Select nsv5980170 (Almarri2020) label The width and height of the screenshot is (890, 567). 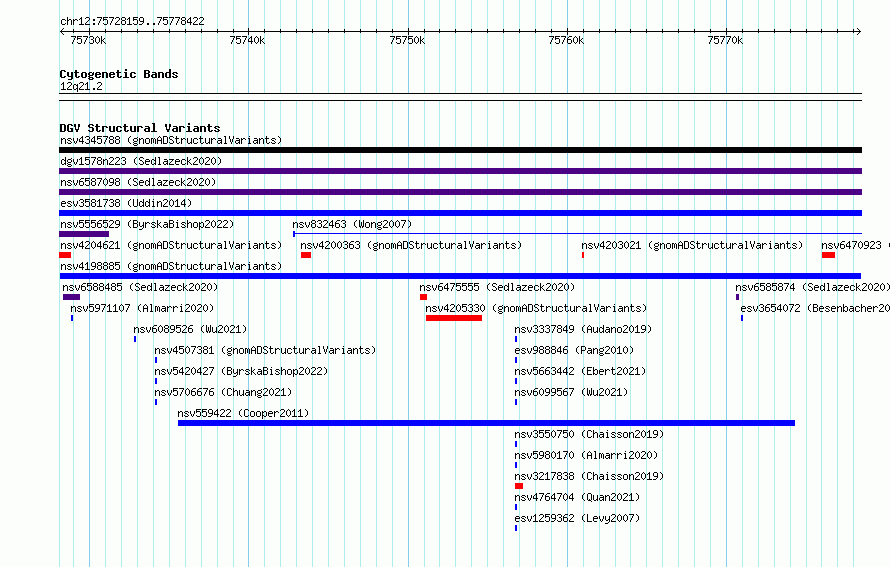click(x=586, y=455)
